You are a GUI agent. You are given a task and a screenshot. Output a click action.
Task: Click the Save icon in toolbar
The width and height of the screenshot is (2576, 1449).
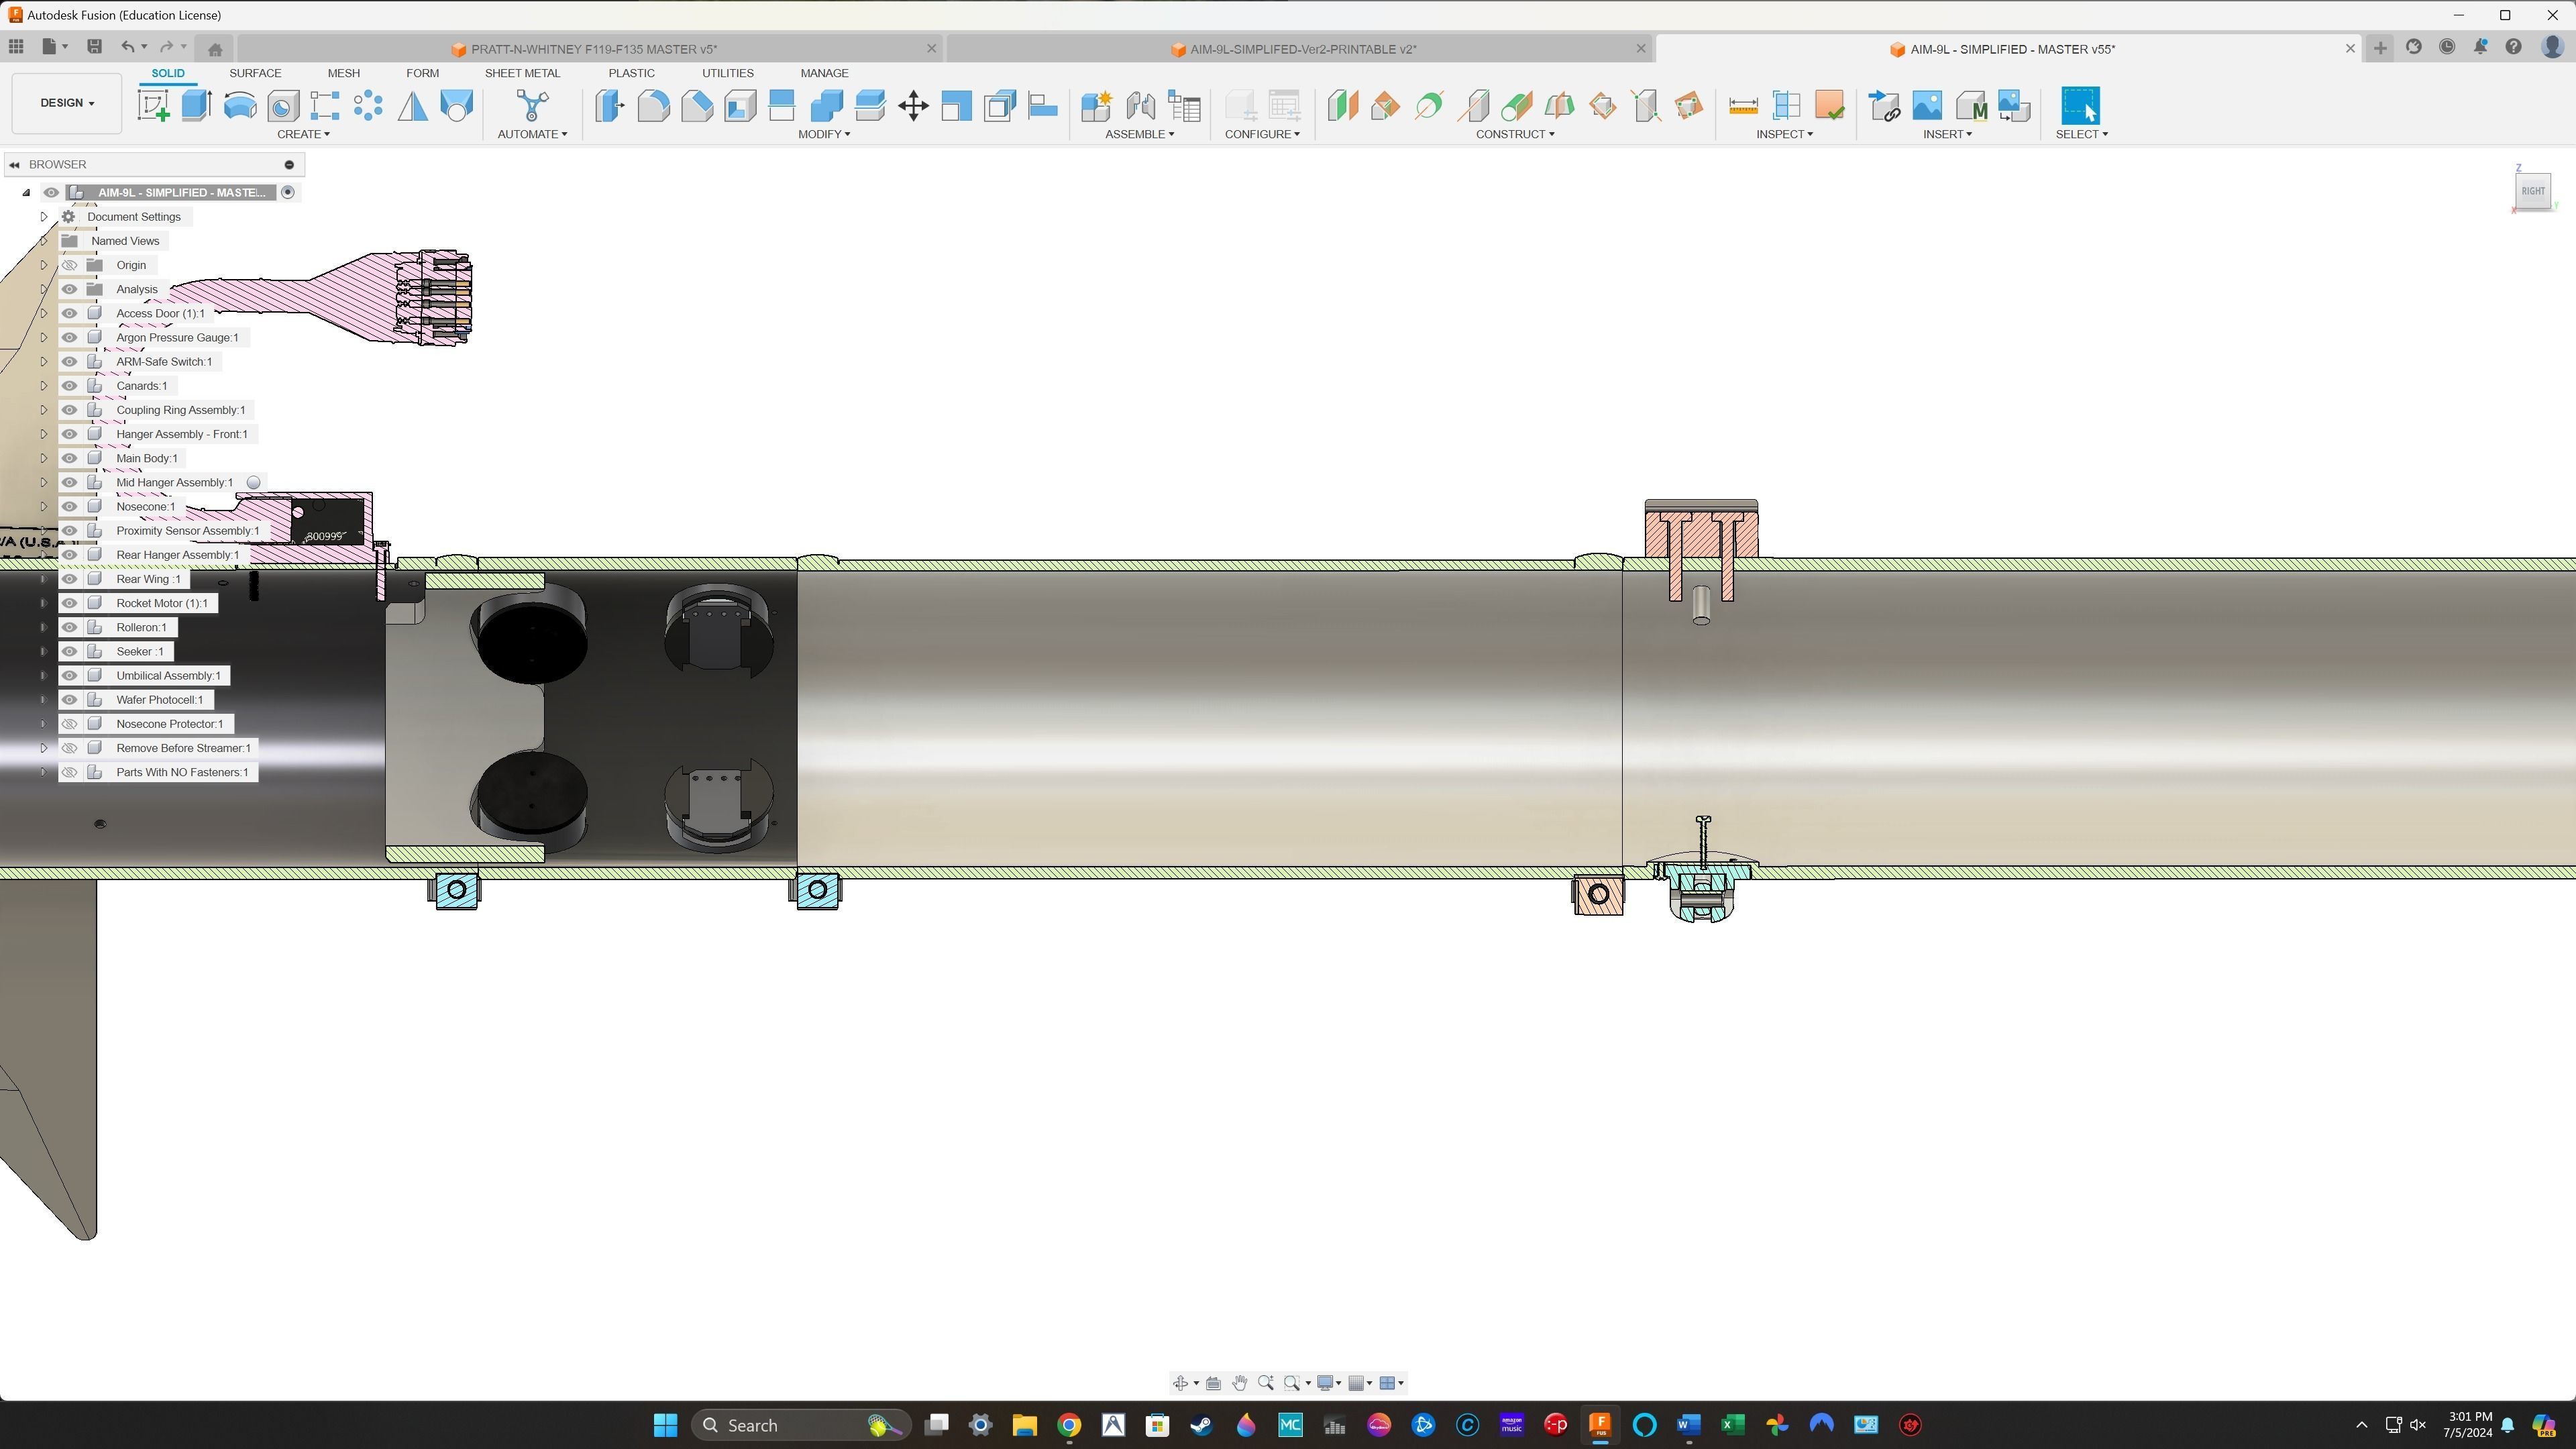click(94, 46)
